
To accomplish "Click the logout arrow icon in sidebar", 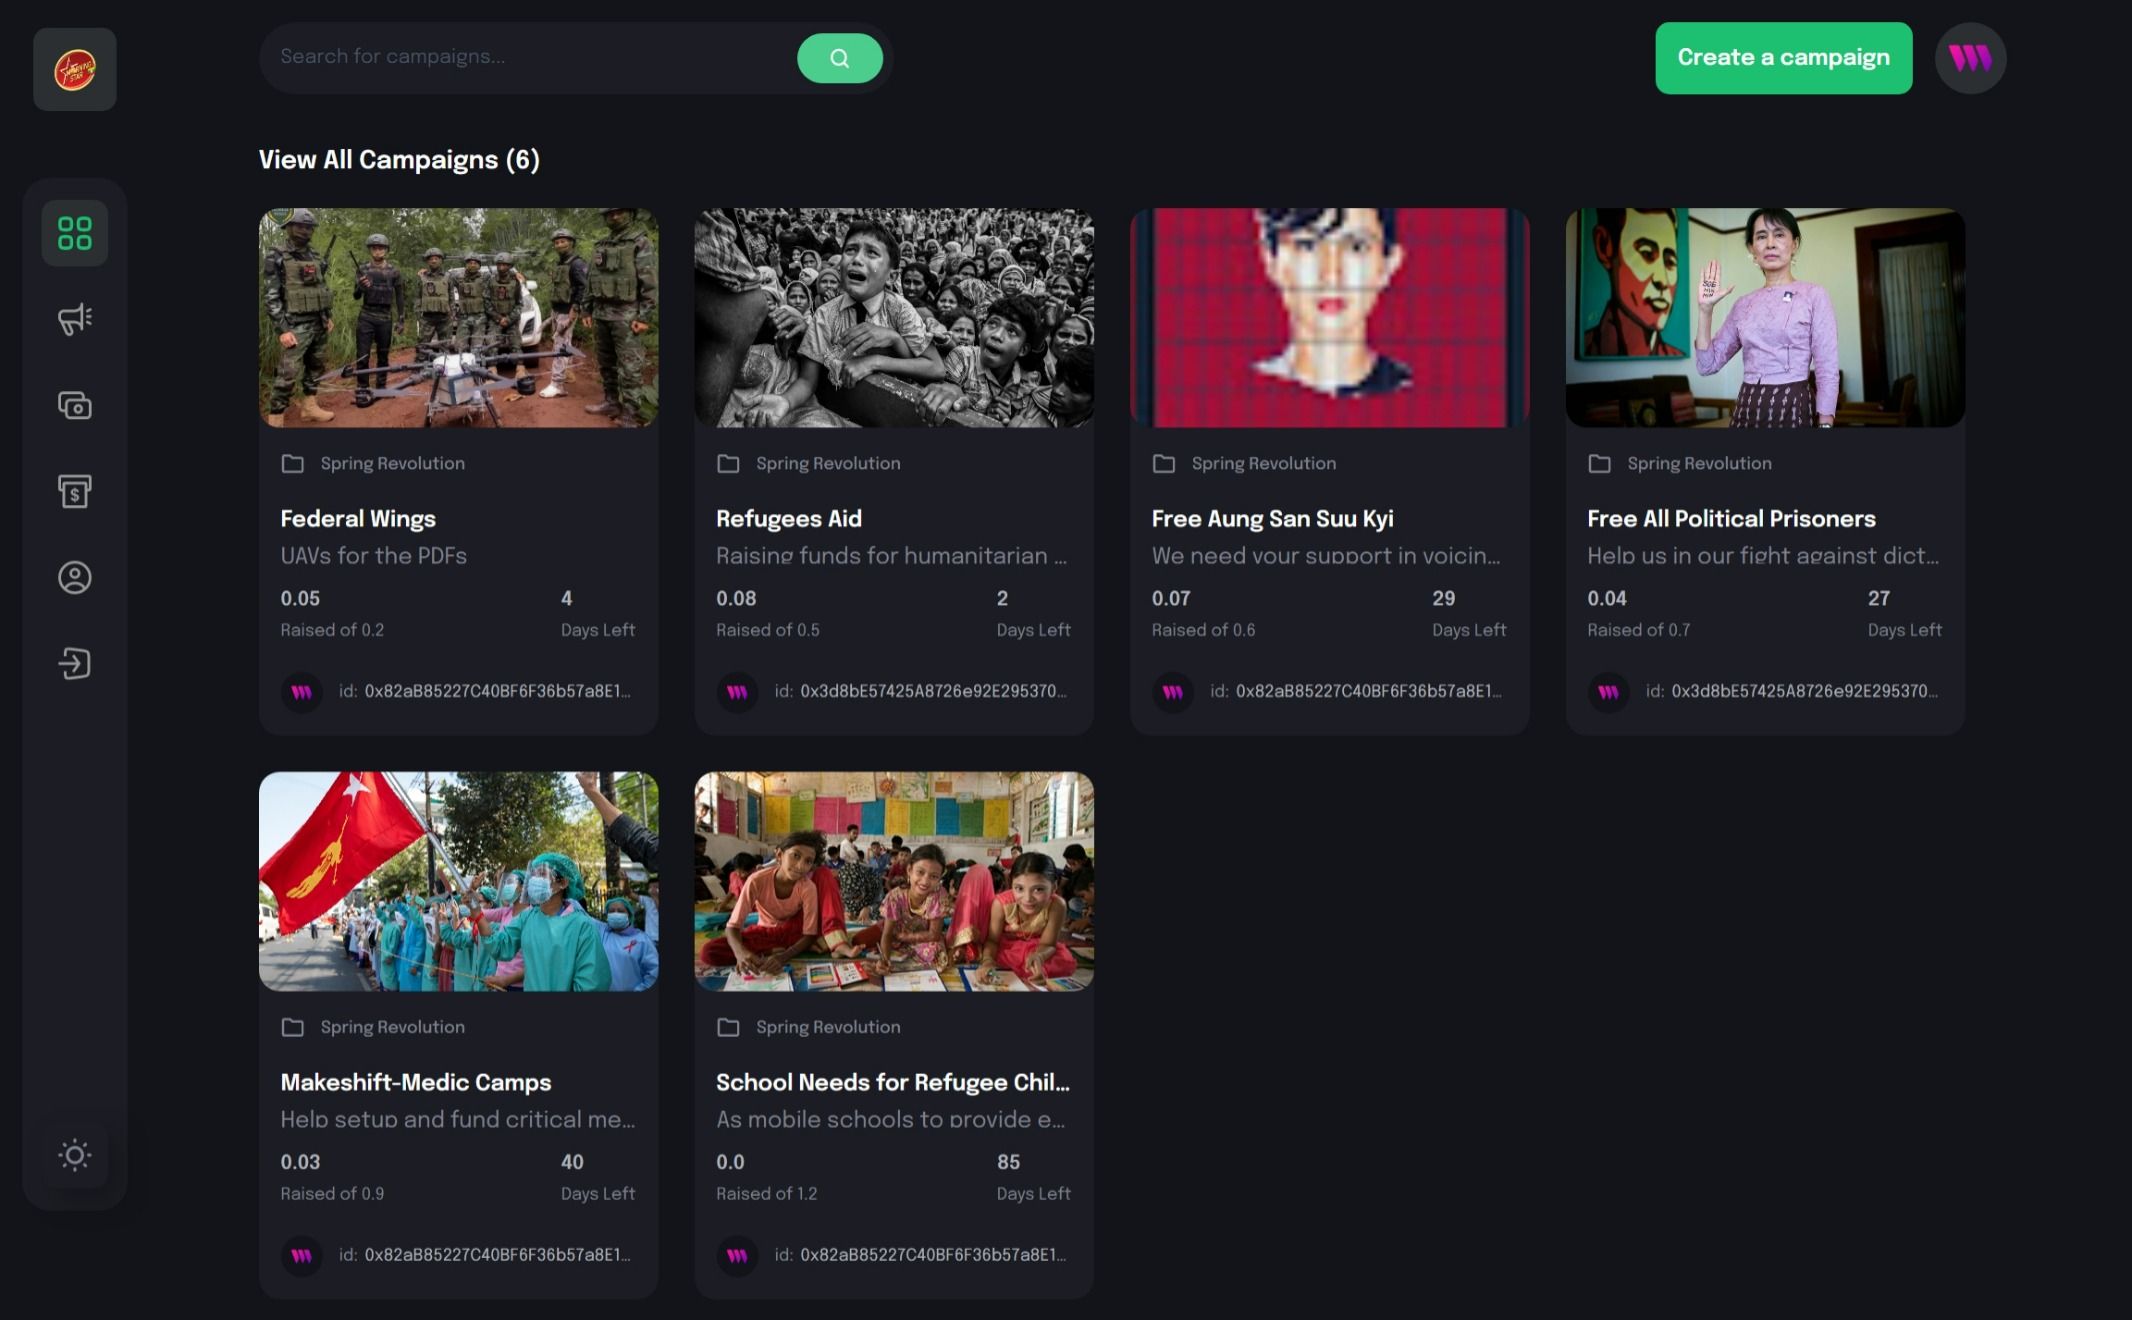I will click(x=75, y=663).
